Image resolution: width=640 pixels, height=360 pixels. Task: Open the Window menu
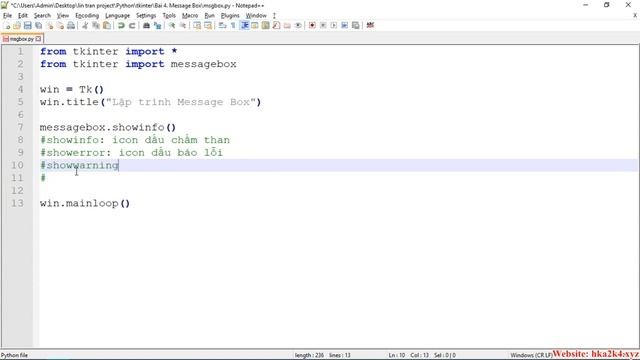coord(256,16)
